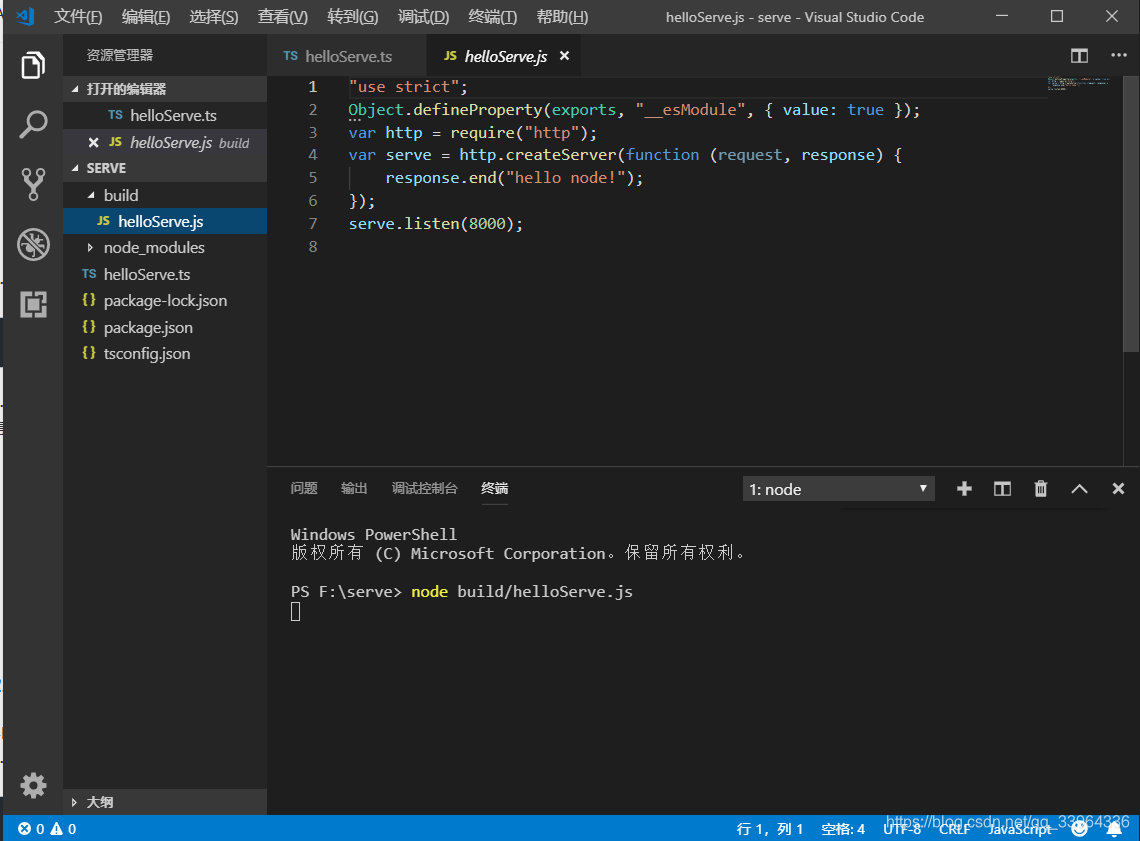
Task: Open the Debug view in activity bar
Action: [33, 244]
